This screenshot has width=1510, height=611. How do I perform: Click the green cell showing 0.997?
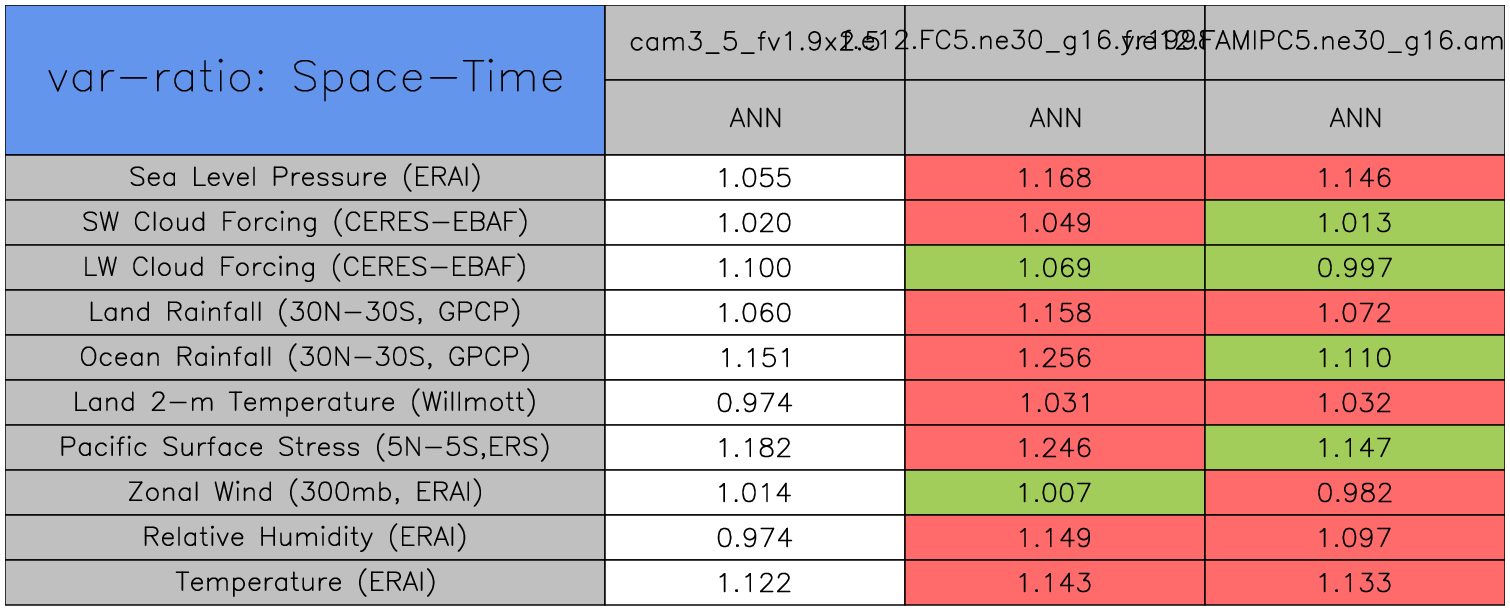[1355, 268]
